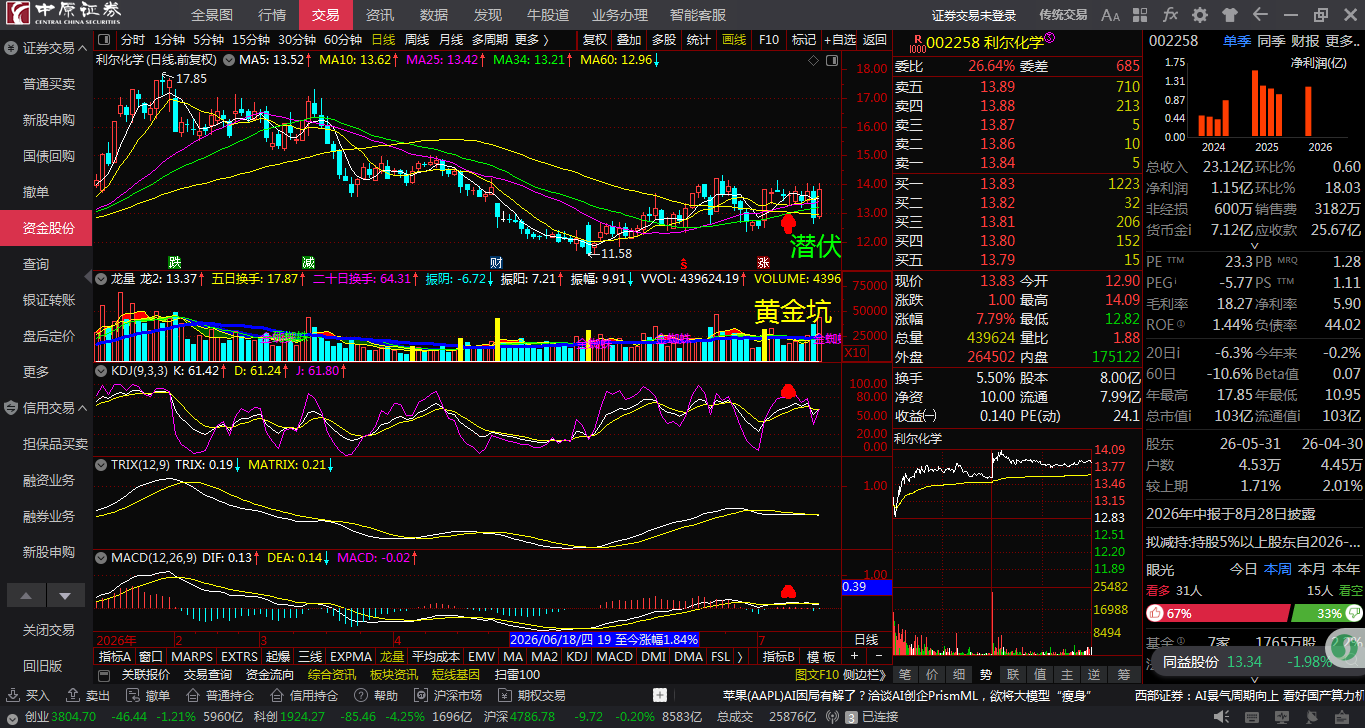
Task: Click the thumbs-up bullish vote icon
Action: tap(1155, 613)
